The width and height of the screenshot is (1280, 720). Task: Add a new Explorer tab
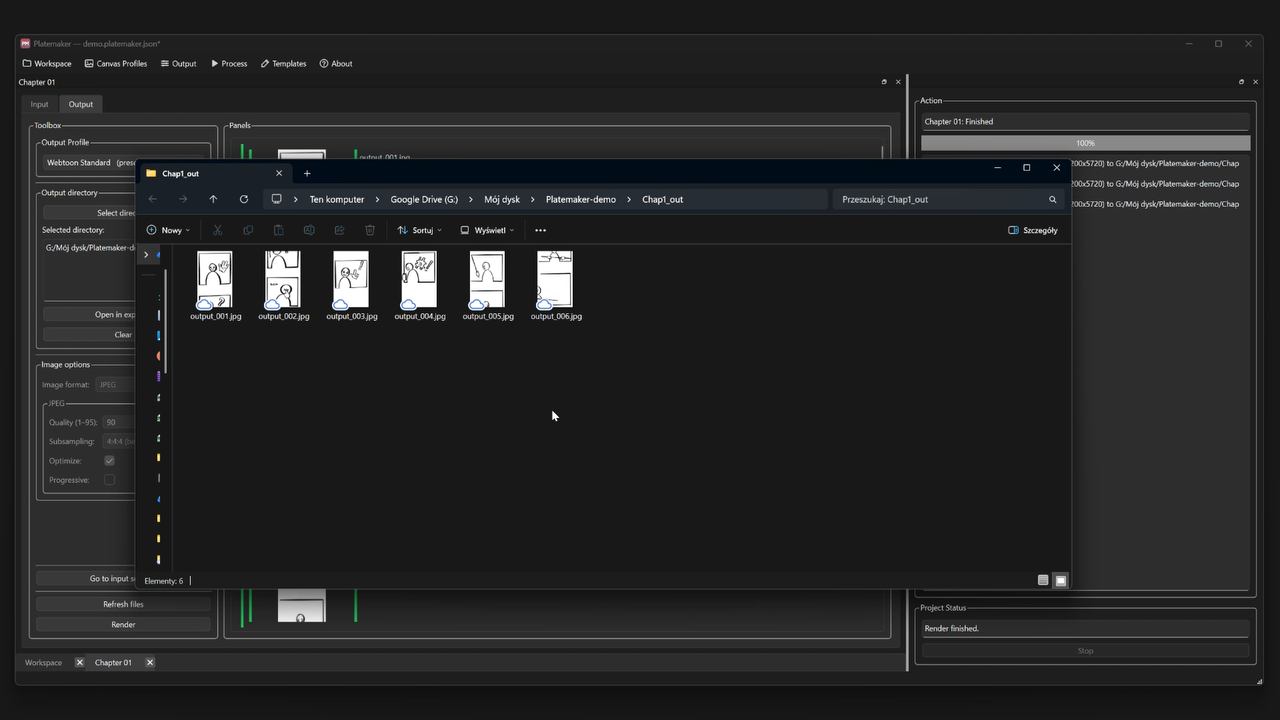click(x=307, y=173)
